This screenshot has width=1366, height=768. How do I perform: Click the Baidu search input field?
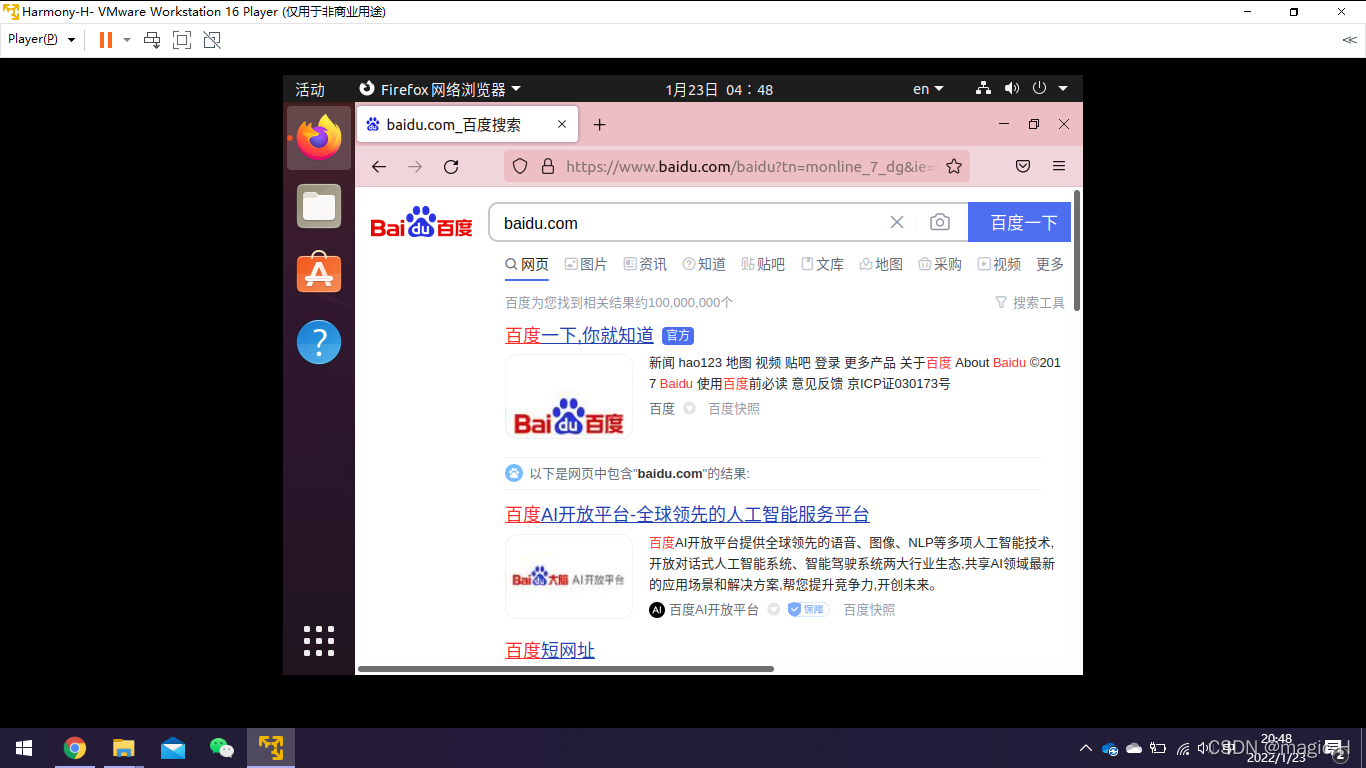tap(690, 223)
